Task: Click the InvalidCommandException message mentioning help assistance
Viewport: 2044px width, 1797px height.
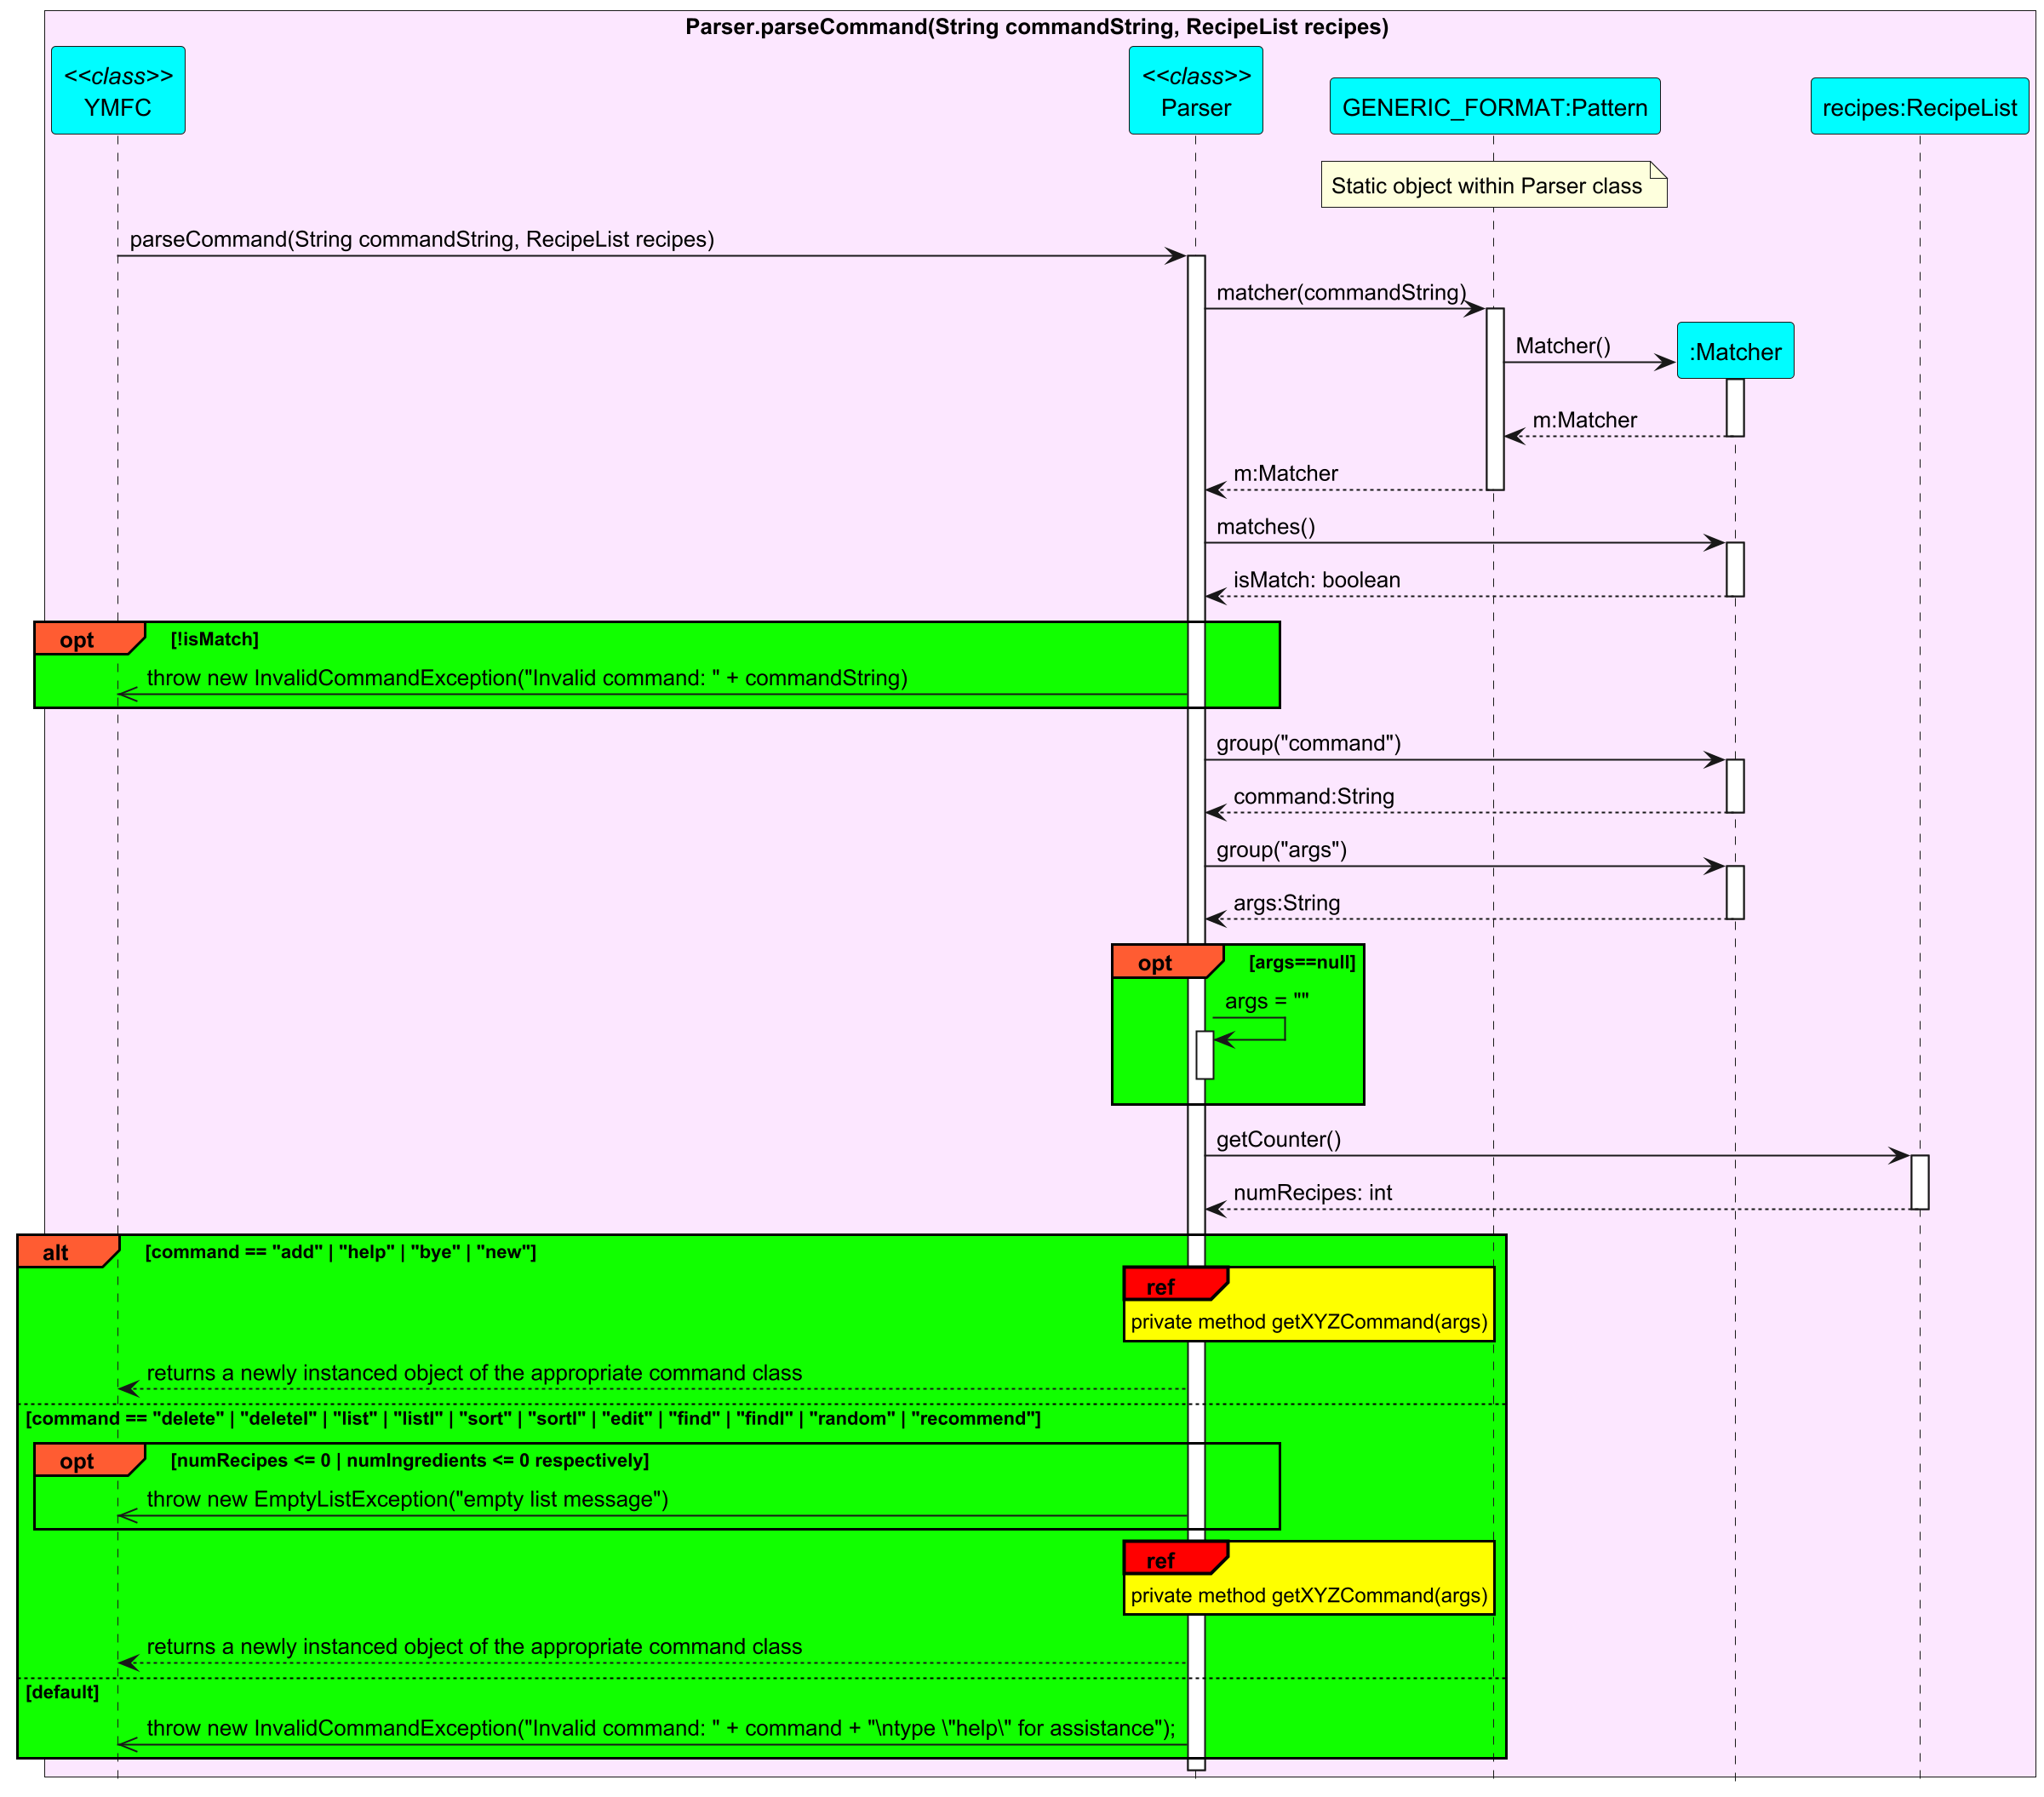Action: click(660, 1728)
